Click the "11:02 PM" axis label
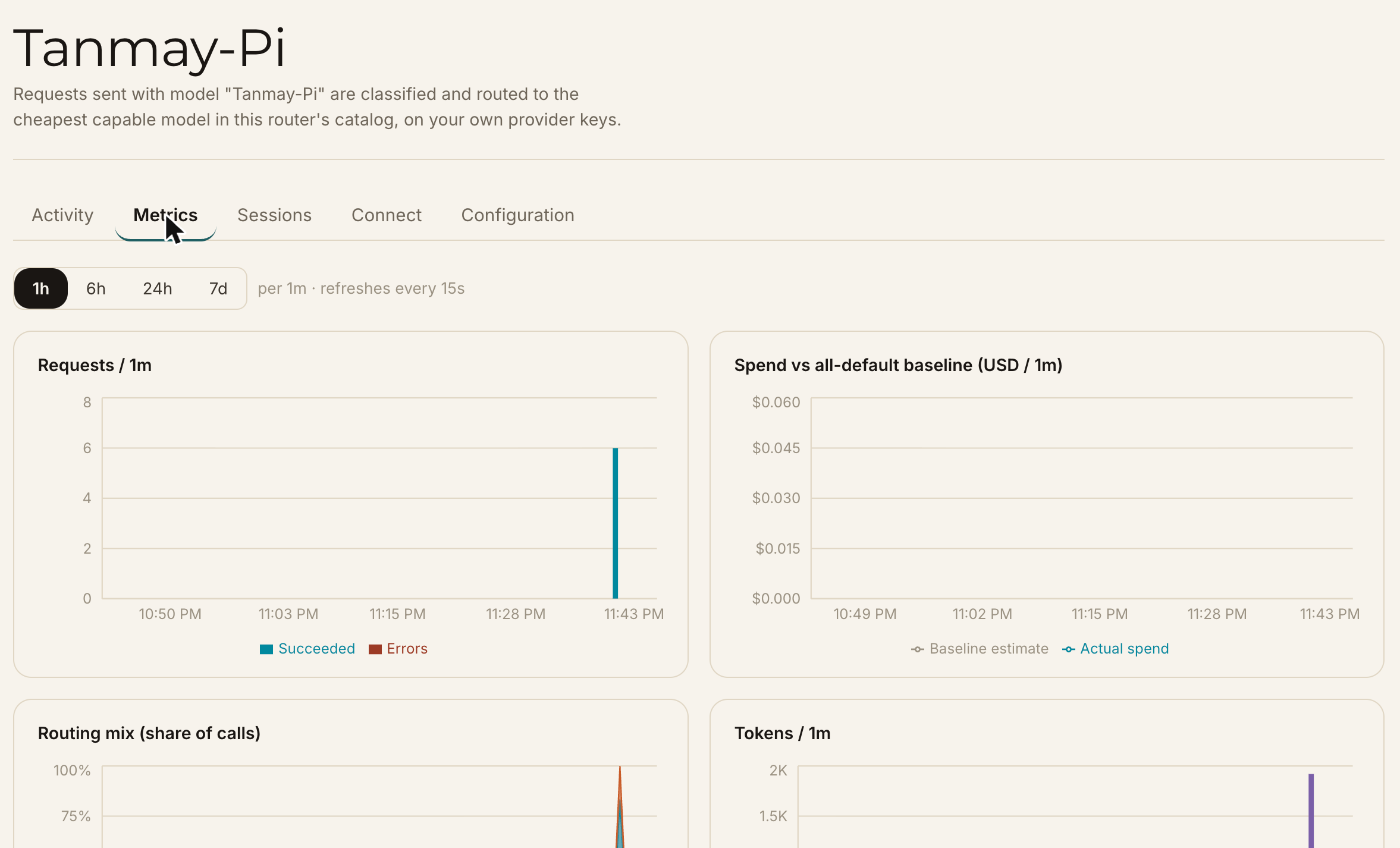The image size is (1400, 848). click(982, 614)
